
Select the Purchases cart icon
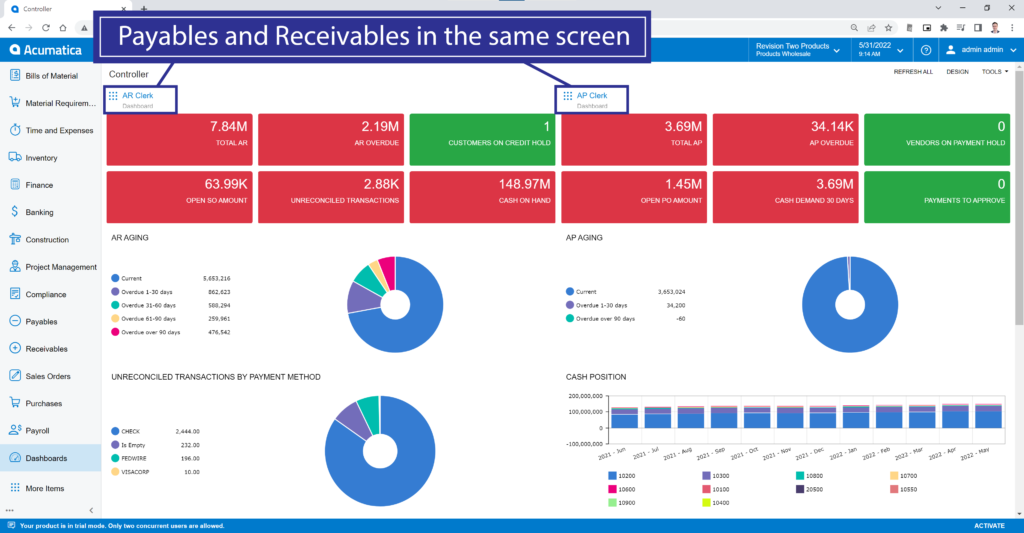[15, 403]
